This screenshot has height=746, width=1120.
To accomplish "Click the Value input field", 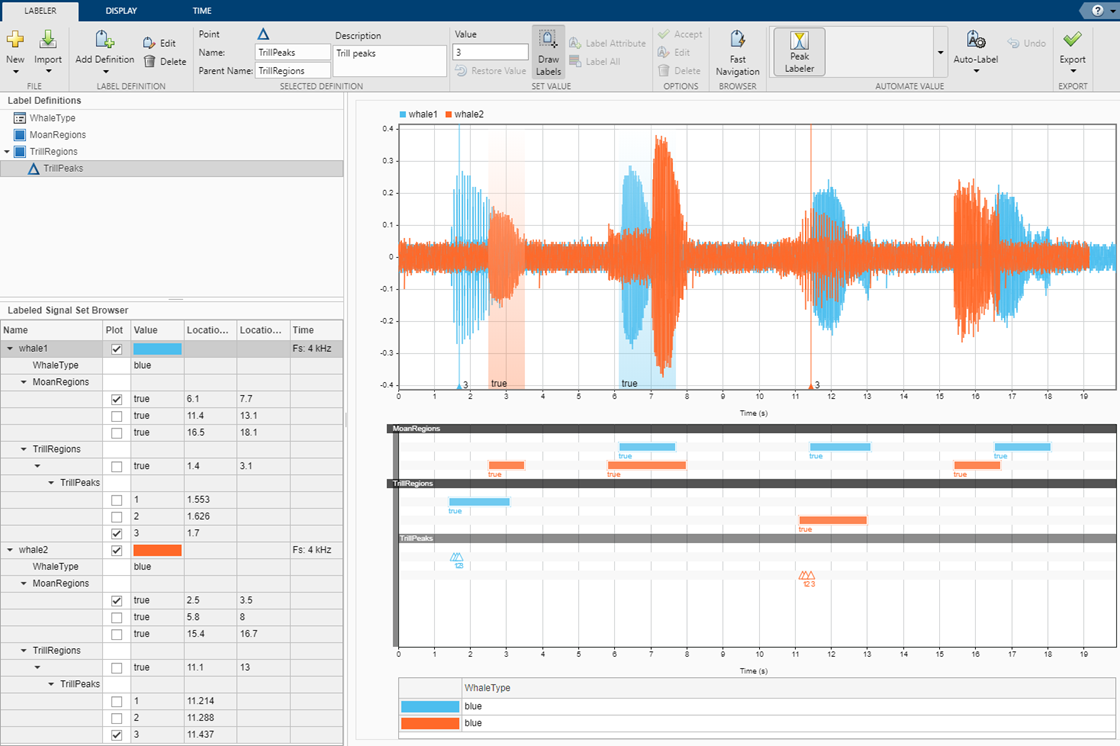I will 490,52.
